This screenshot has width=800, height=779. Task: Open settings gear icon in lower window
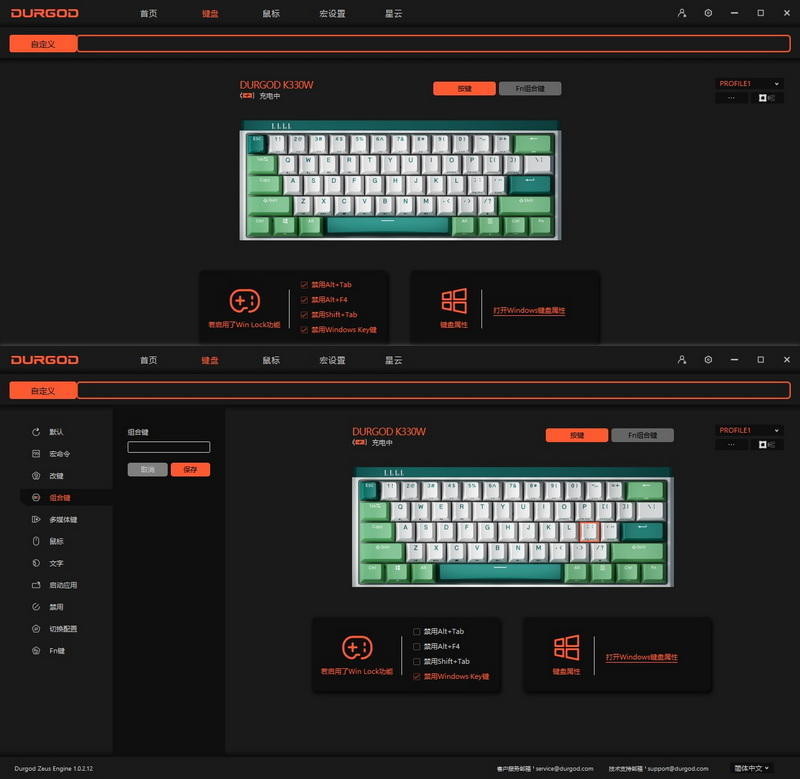(708, 360)
